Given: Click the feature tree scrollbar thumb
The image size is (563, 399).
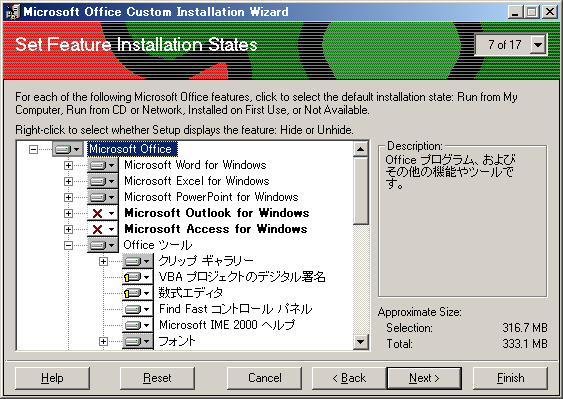Looking at the screenshot, I should 360,191.
